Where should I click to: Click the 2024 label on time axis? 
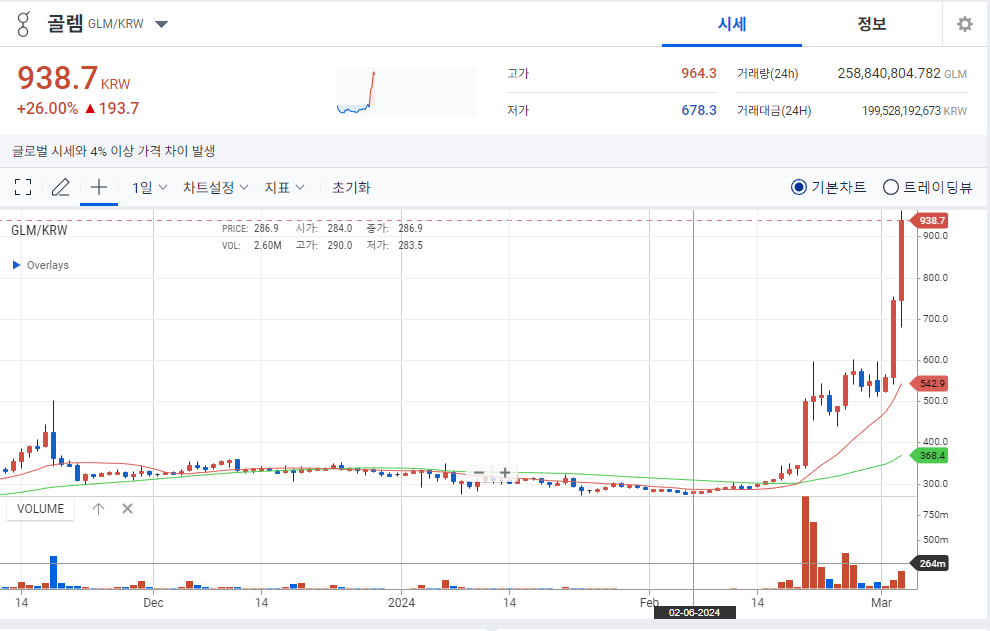[x=402, y=603]
